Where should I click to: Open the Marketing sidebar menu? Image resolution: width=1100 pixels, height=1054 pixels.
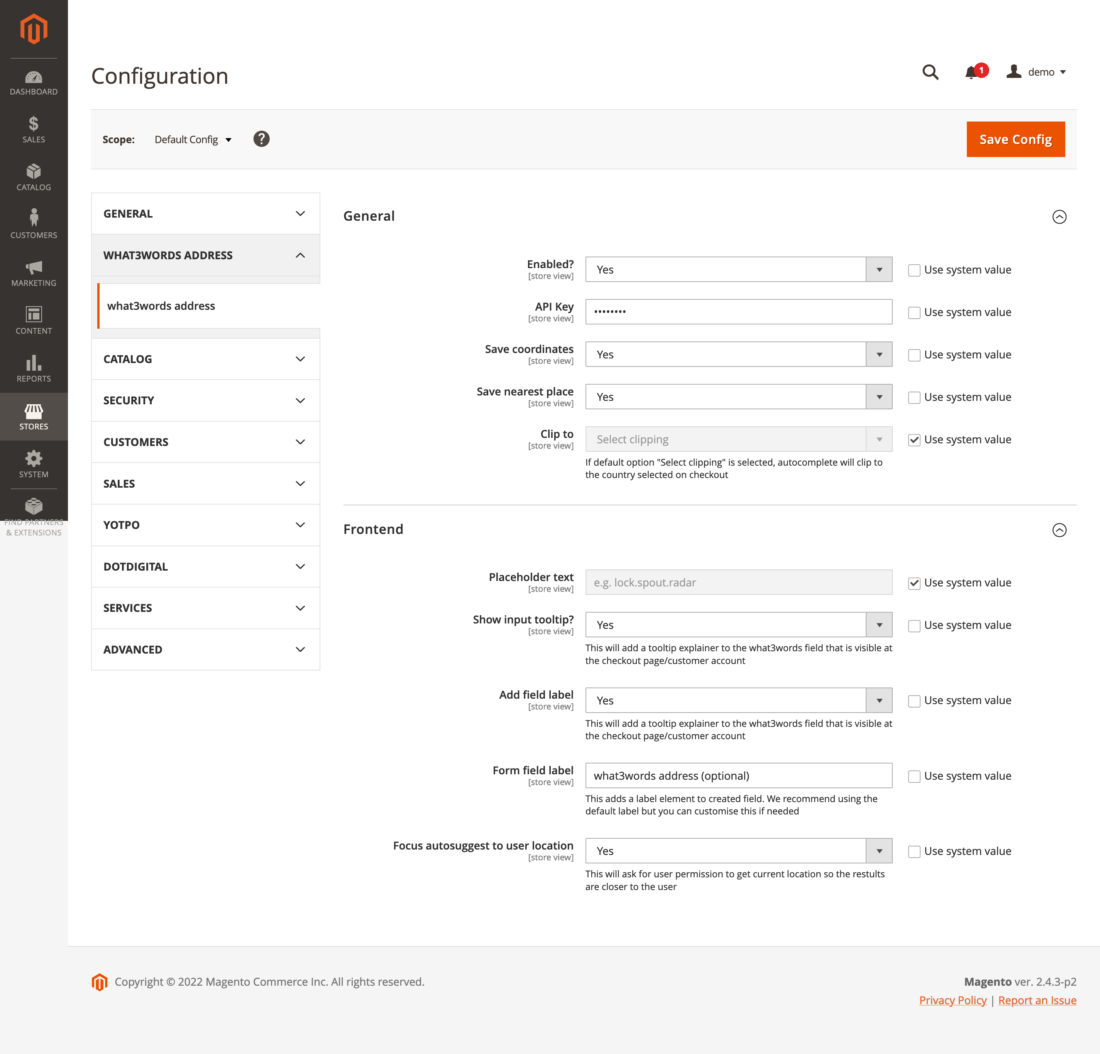click(34, 273)
